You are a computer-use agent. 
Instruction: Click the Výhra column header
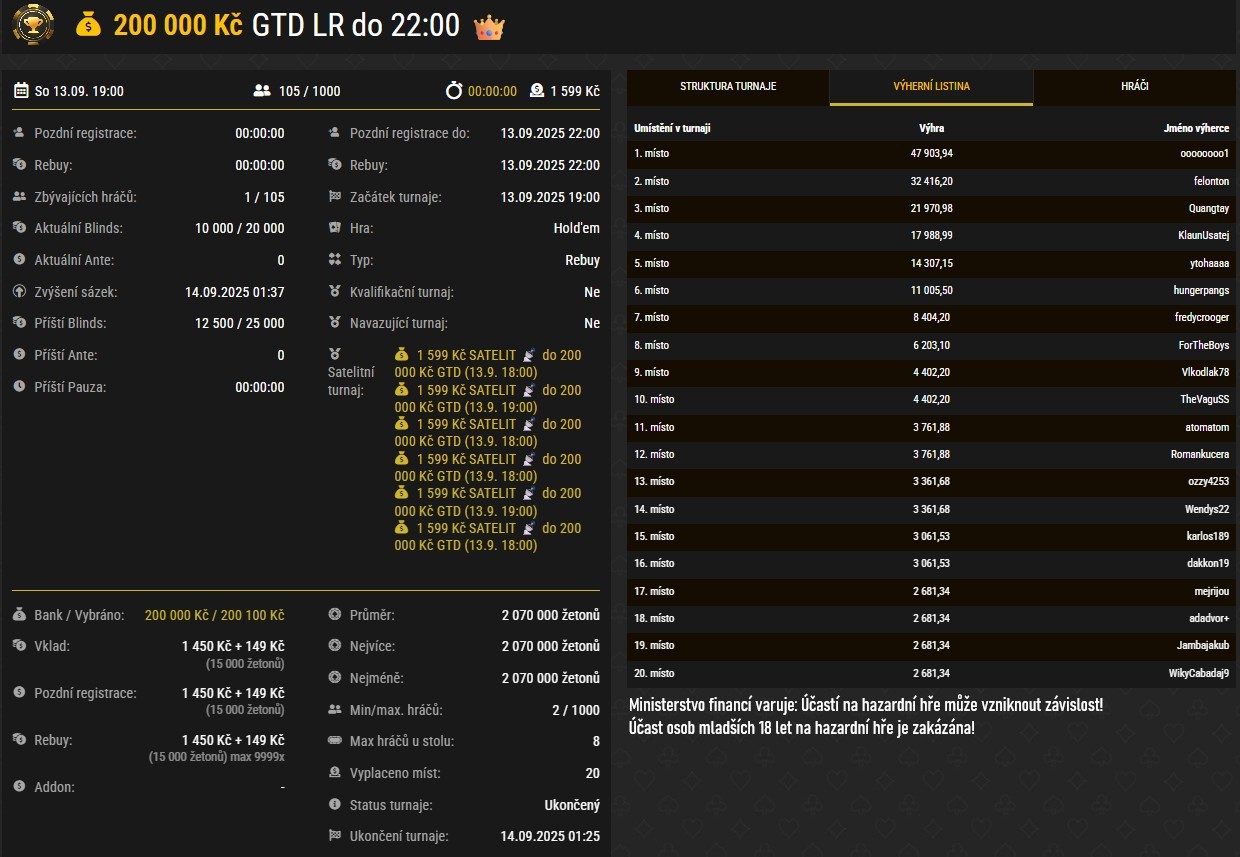coord(931,129)
